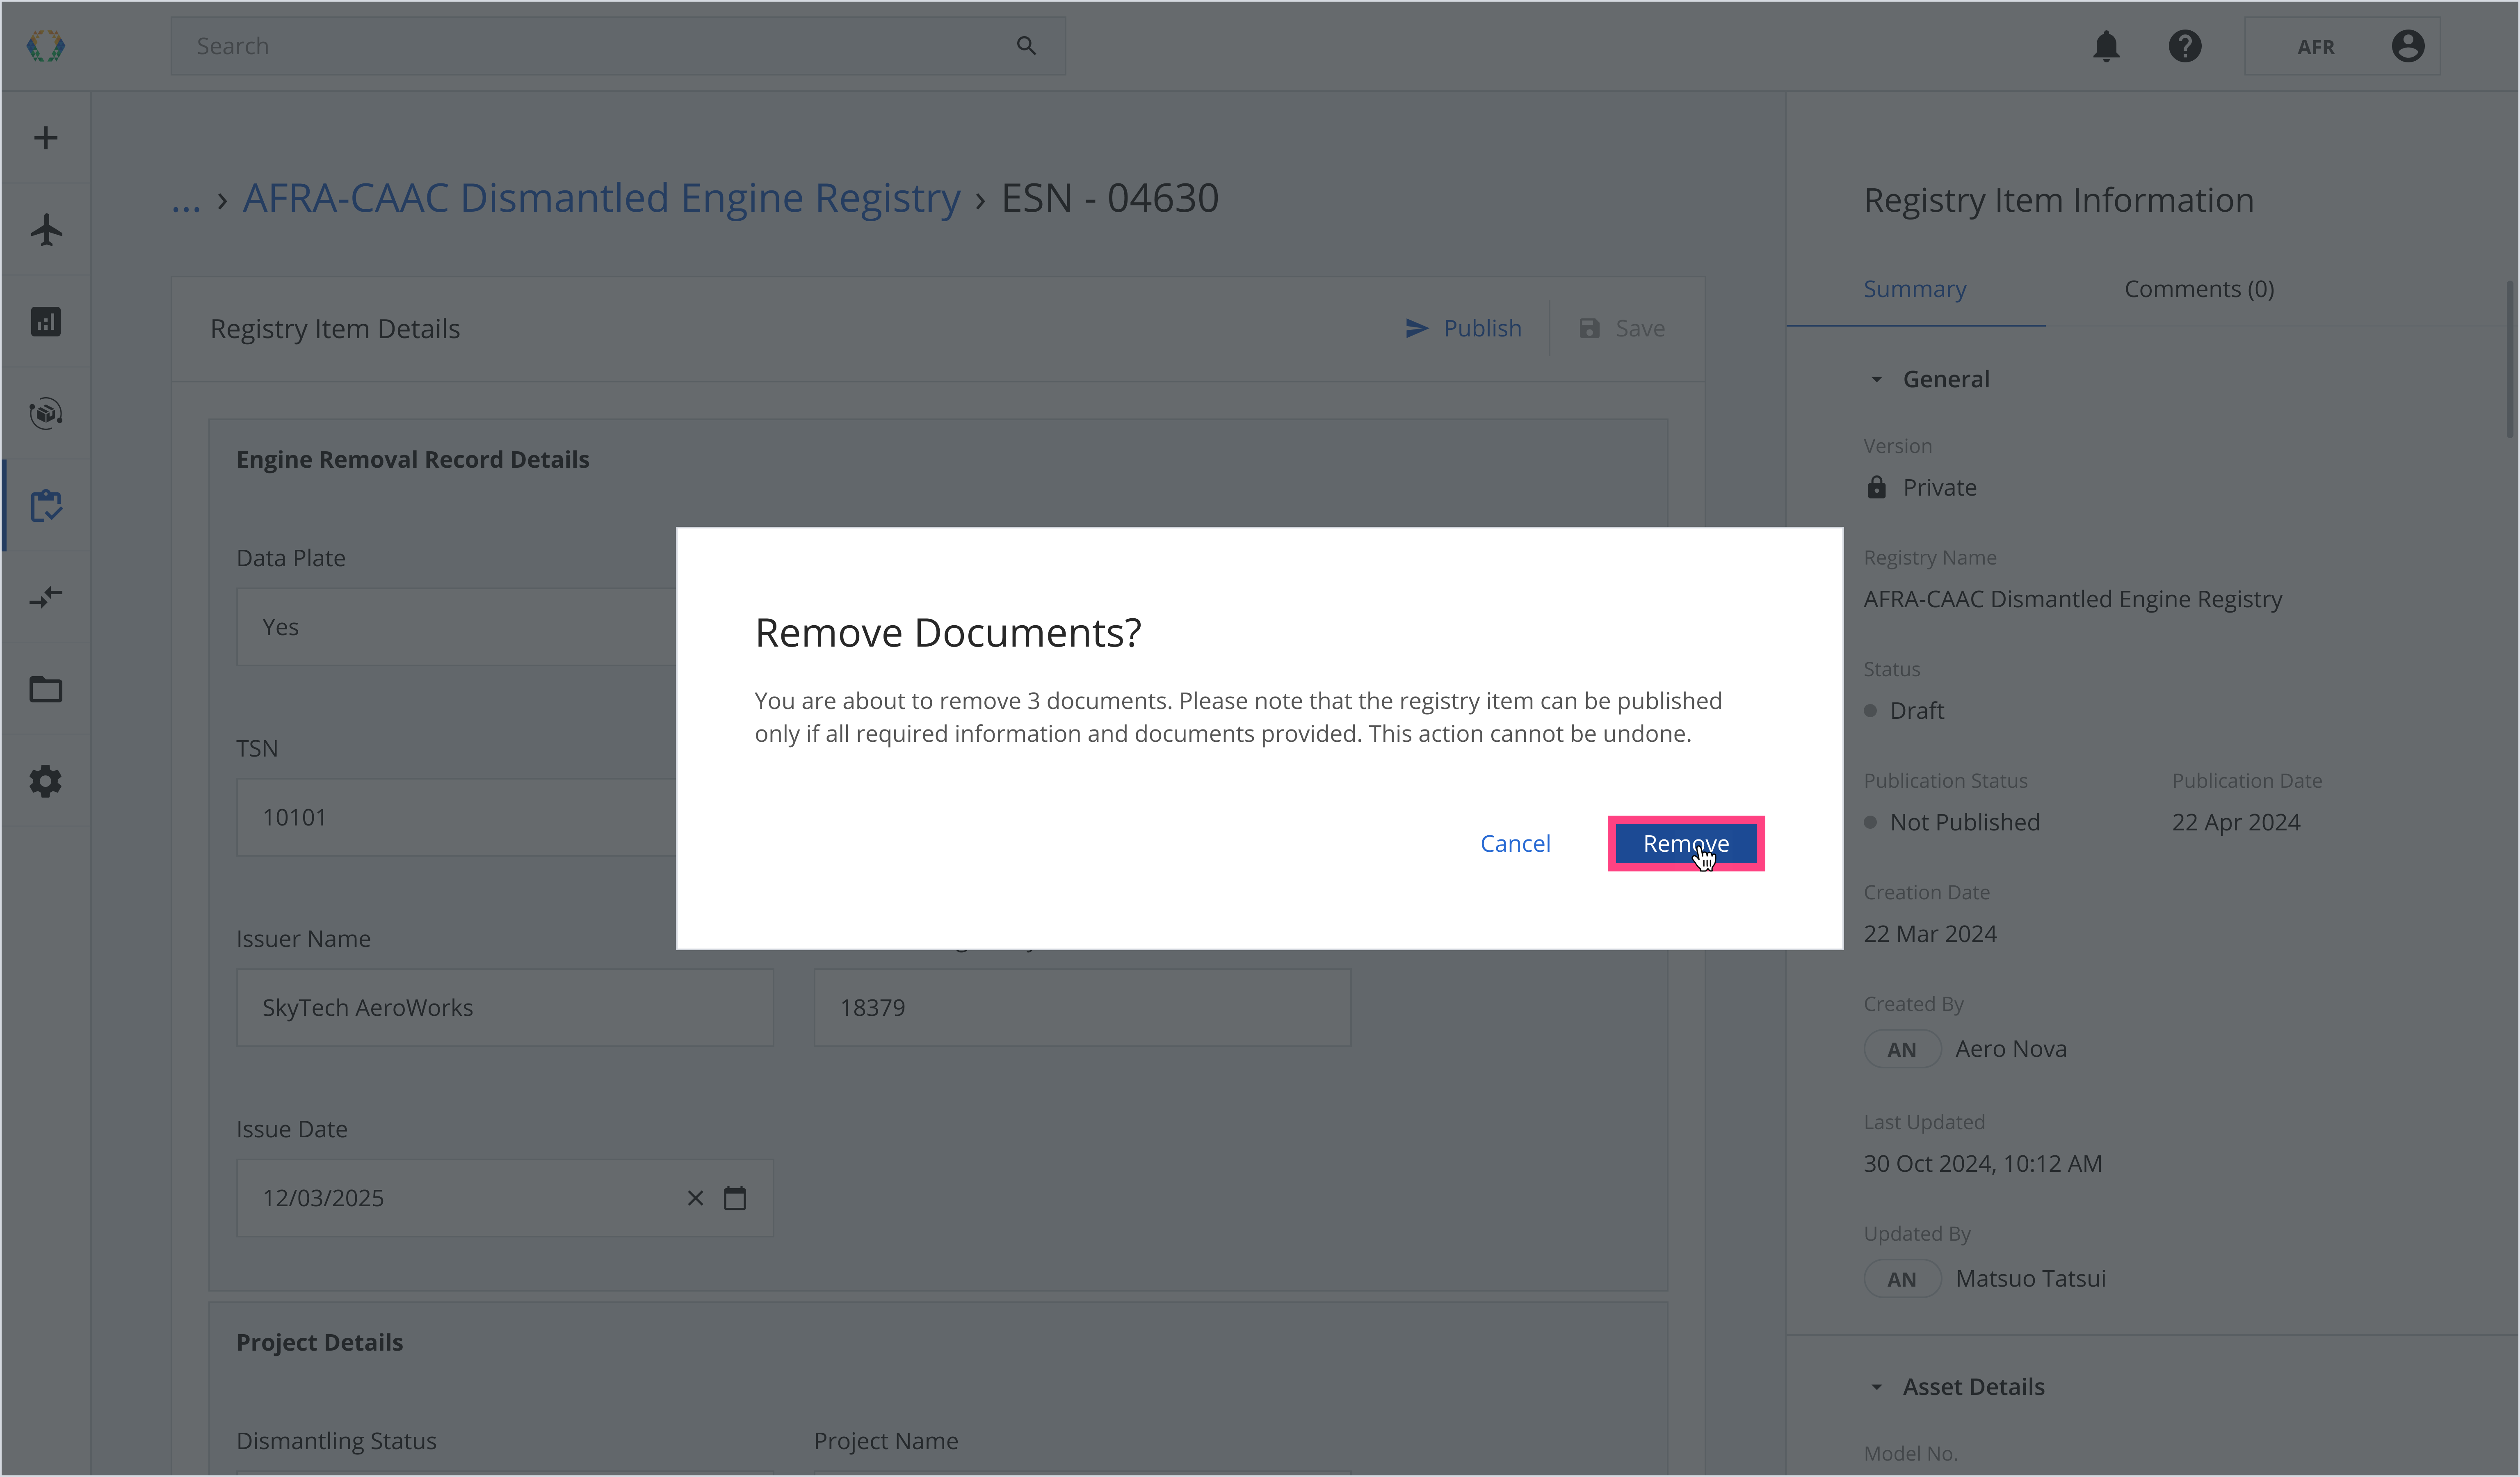Select the clipboard registry sidebar icon

(46, 506)
